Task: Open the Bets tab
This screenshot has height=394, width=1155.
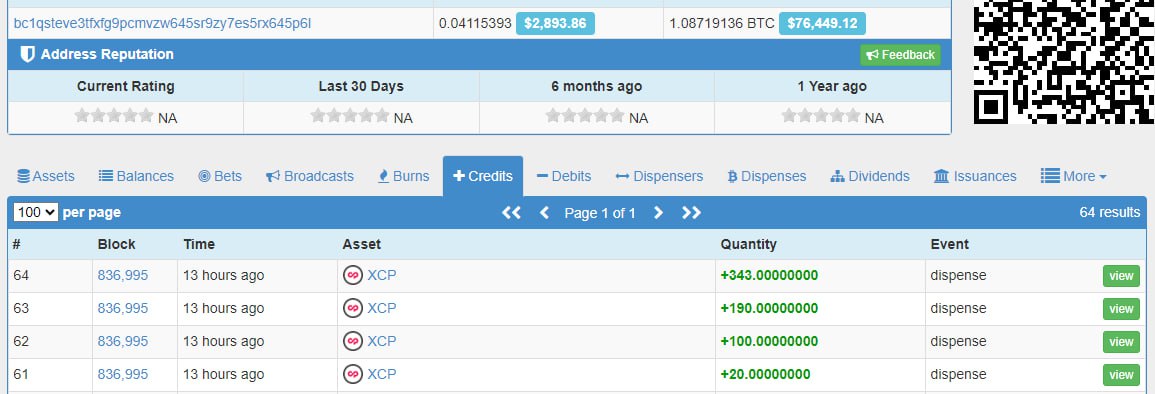Action: 220,176
